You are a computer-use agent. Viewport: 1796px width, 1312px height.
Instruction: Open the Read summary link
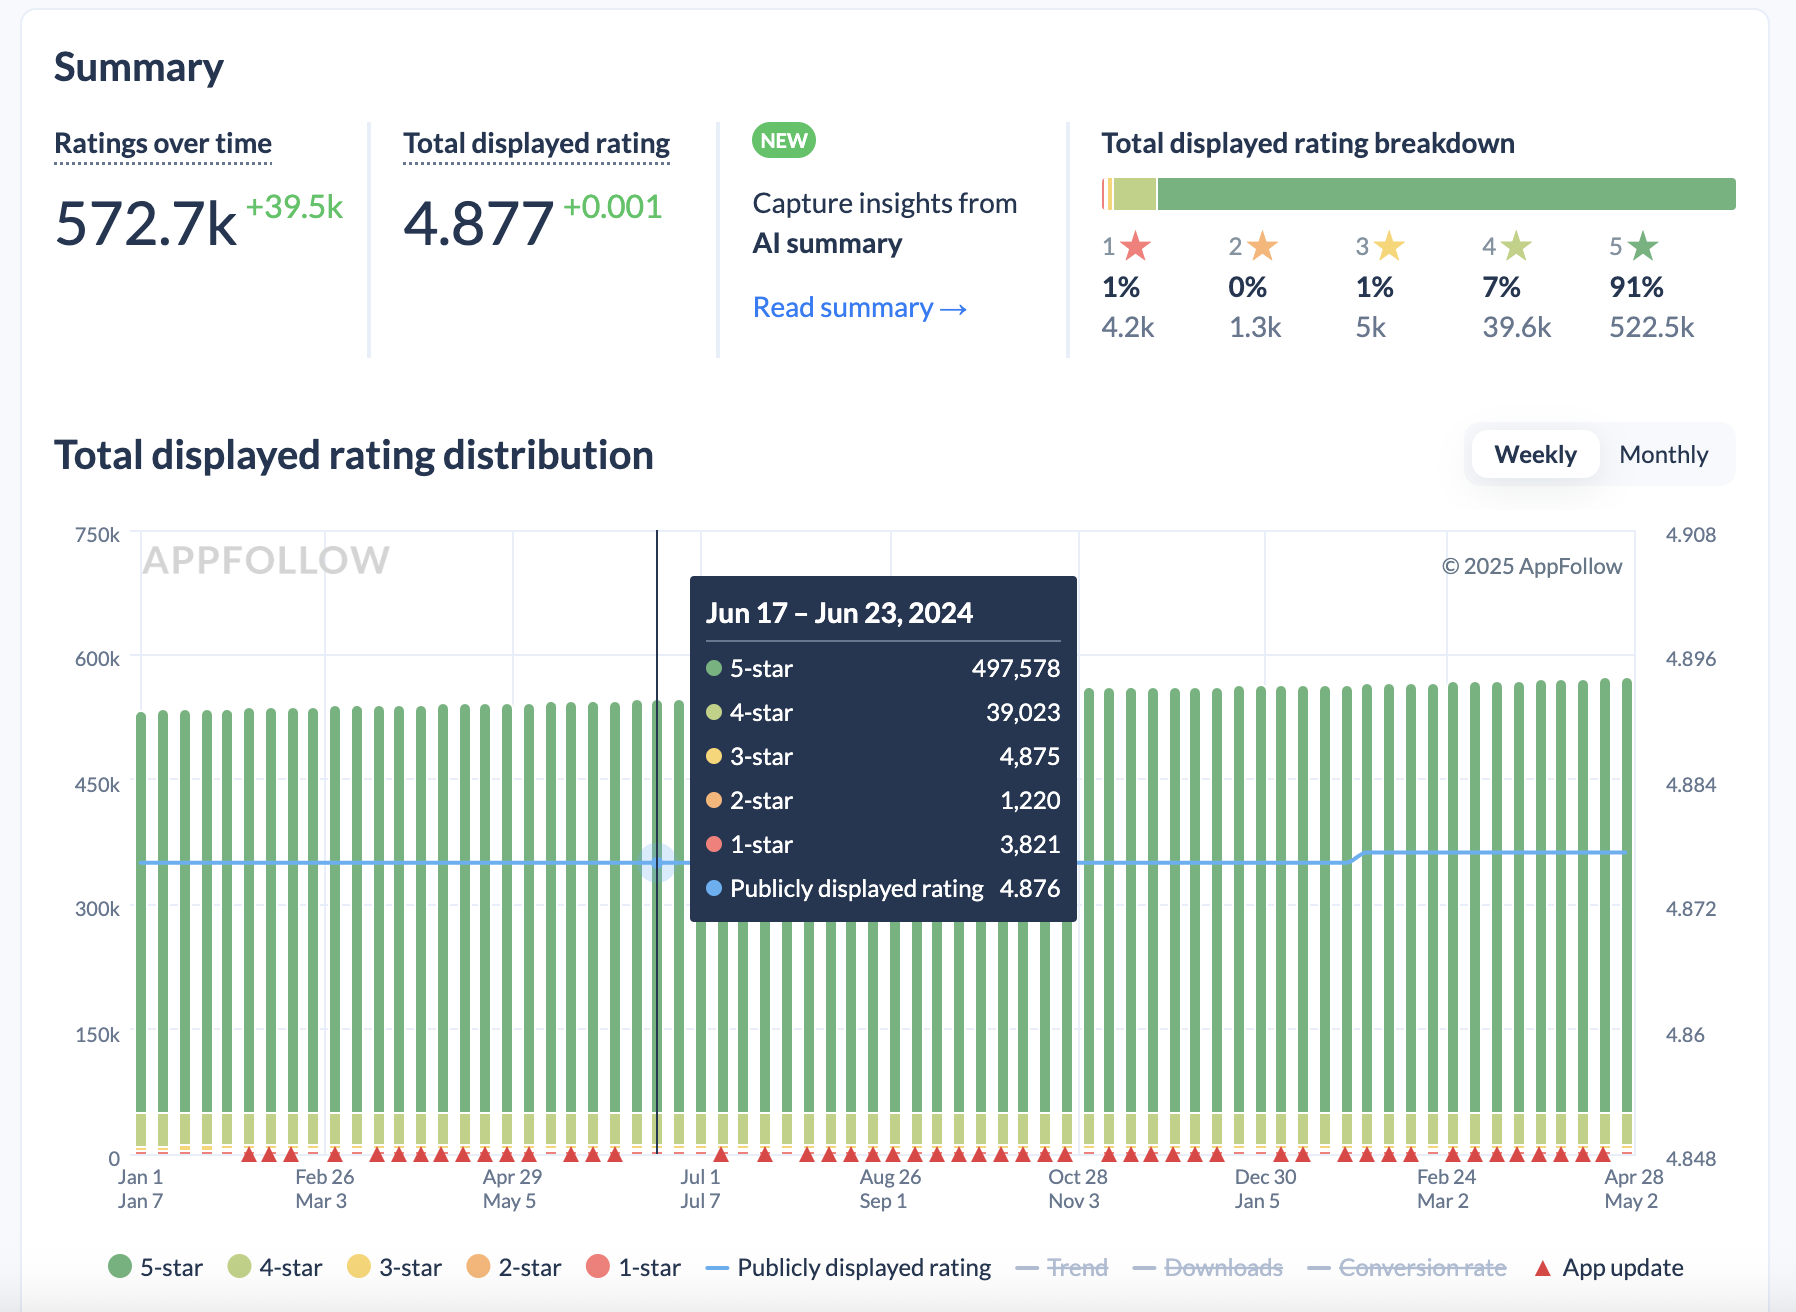pos(860,308)
